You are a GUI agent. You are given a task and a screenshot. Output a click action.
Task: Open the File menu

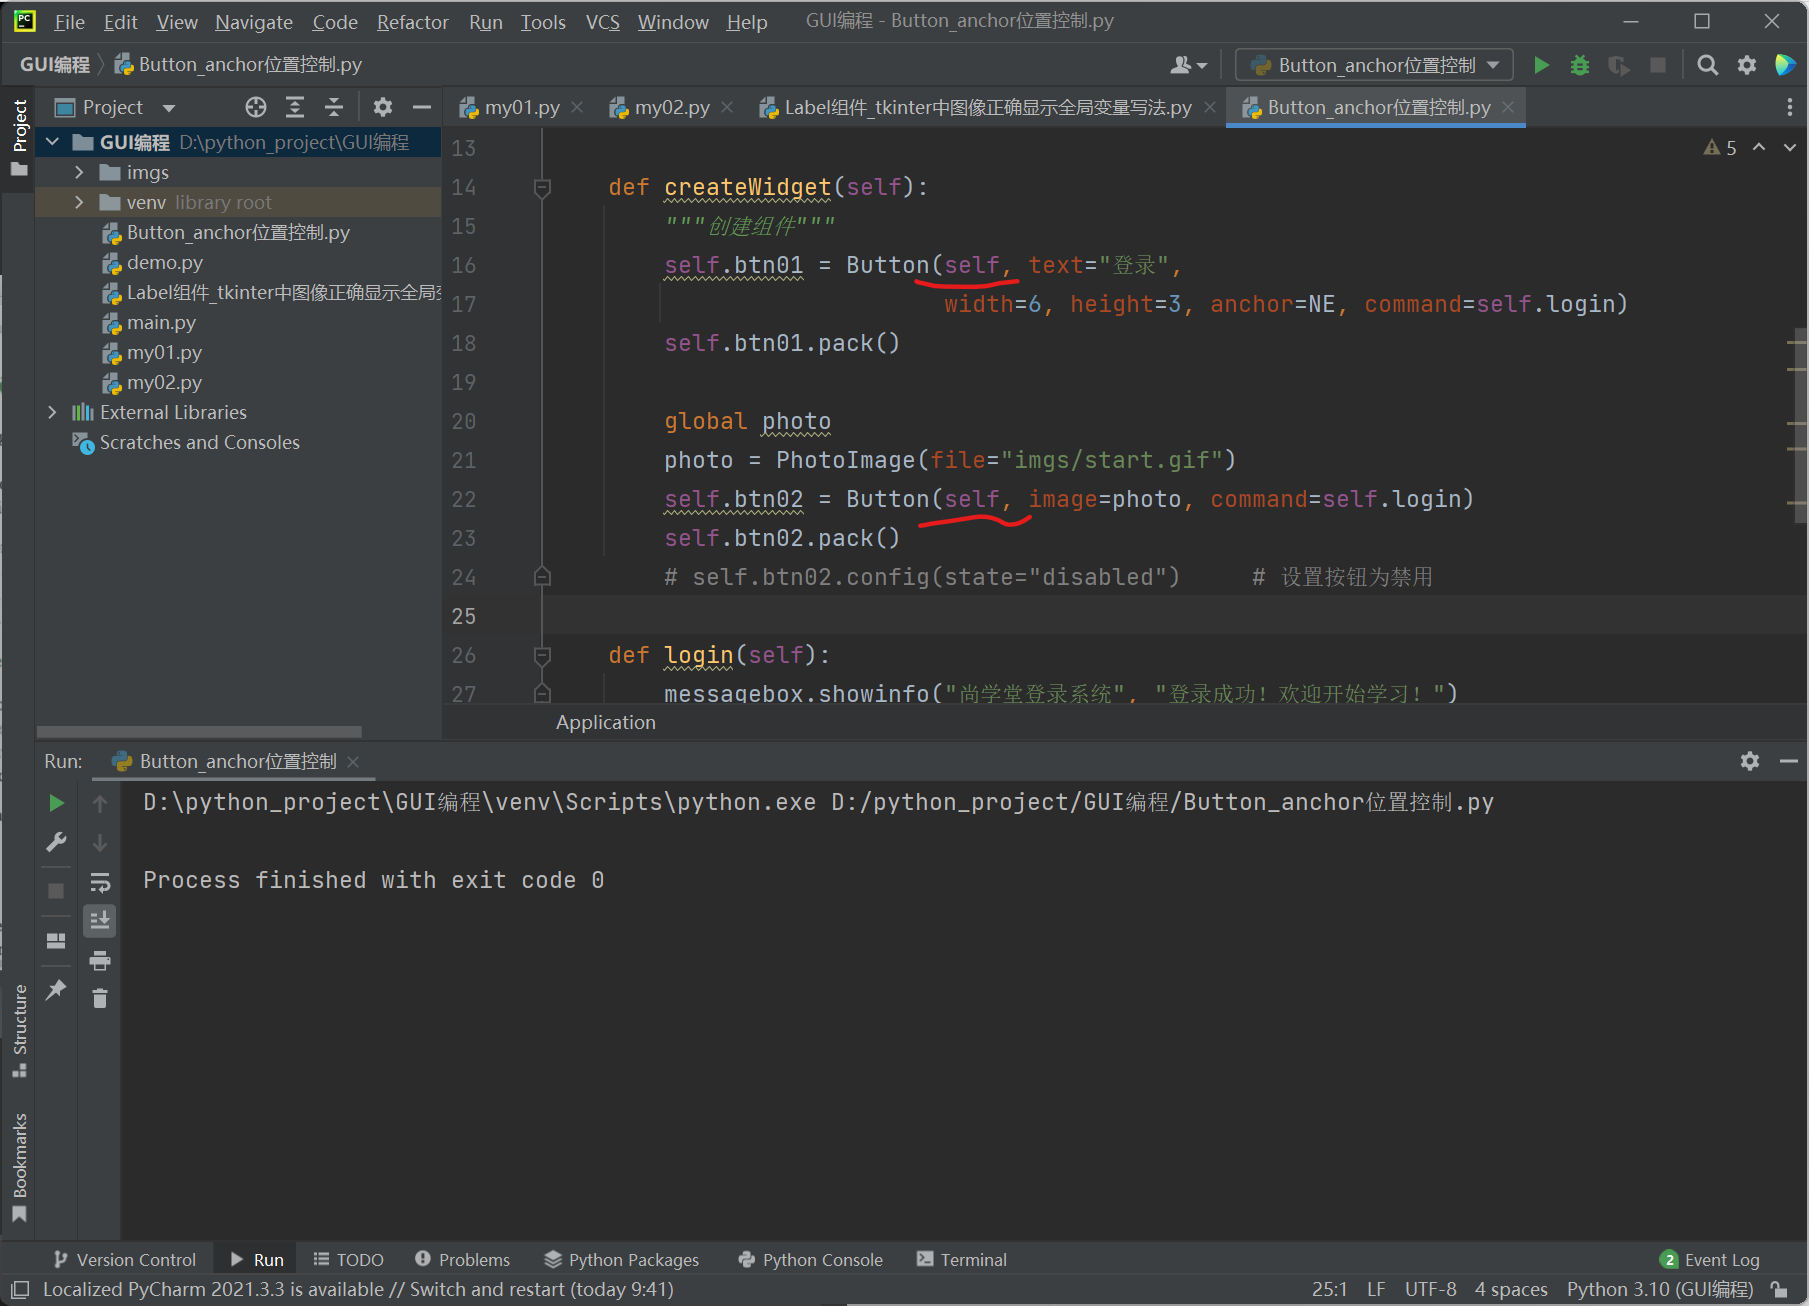[69, 22]
